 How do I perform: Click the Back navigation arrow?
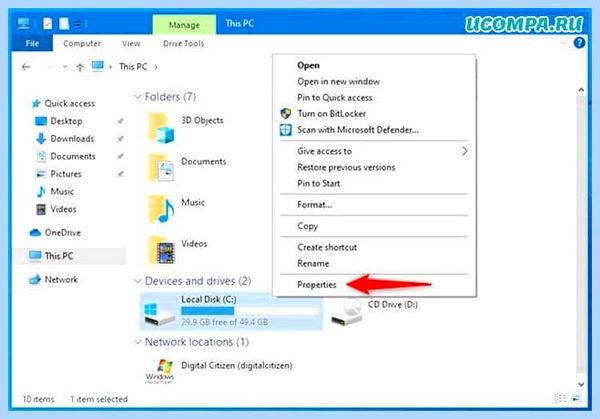pos(26,67)
